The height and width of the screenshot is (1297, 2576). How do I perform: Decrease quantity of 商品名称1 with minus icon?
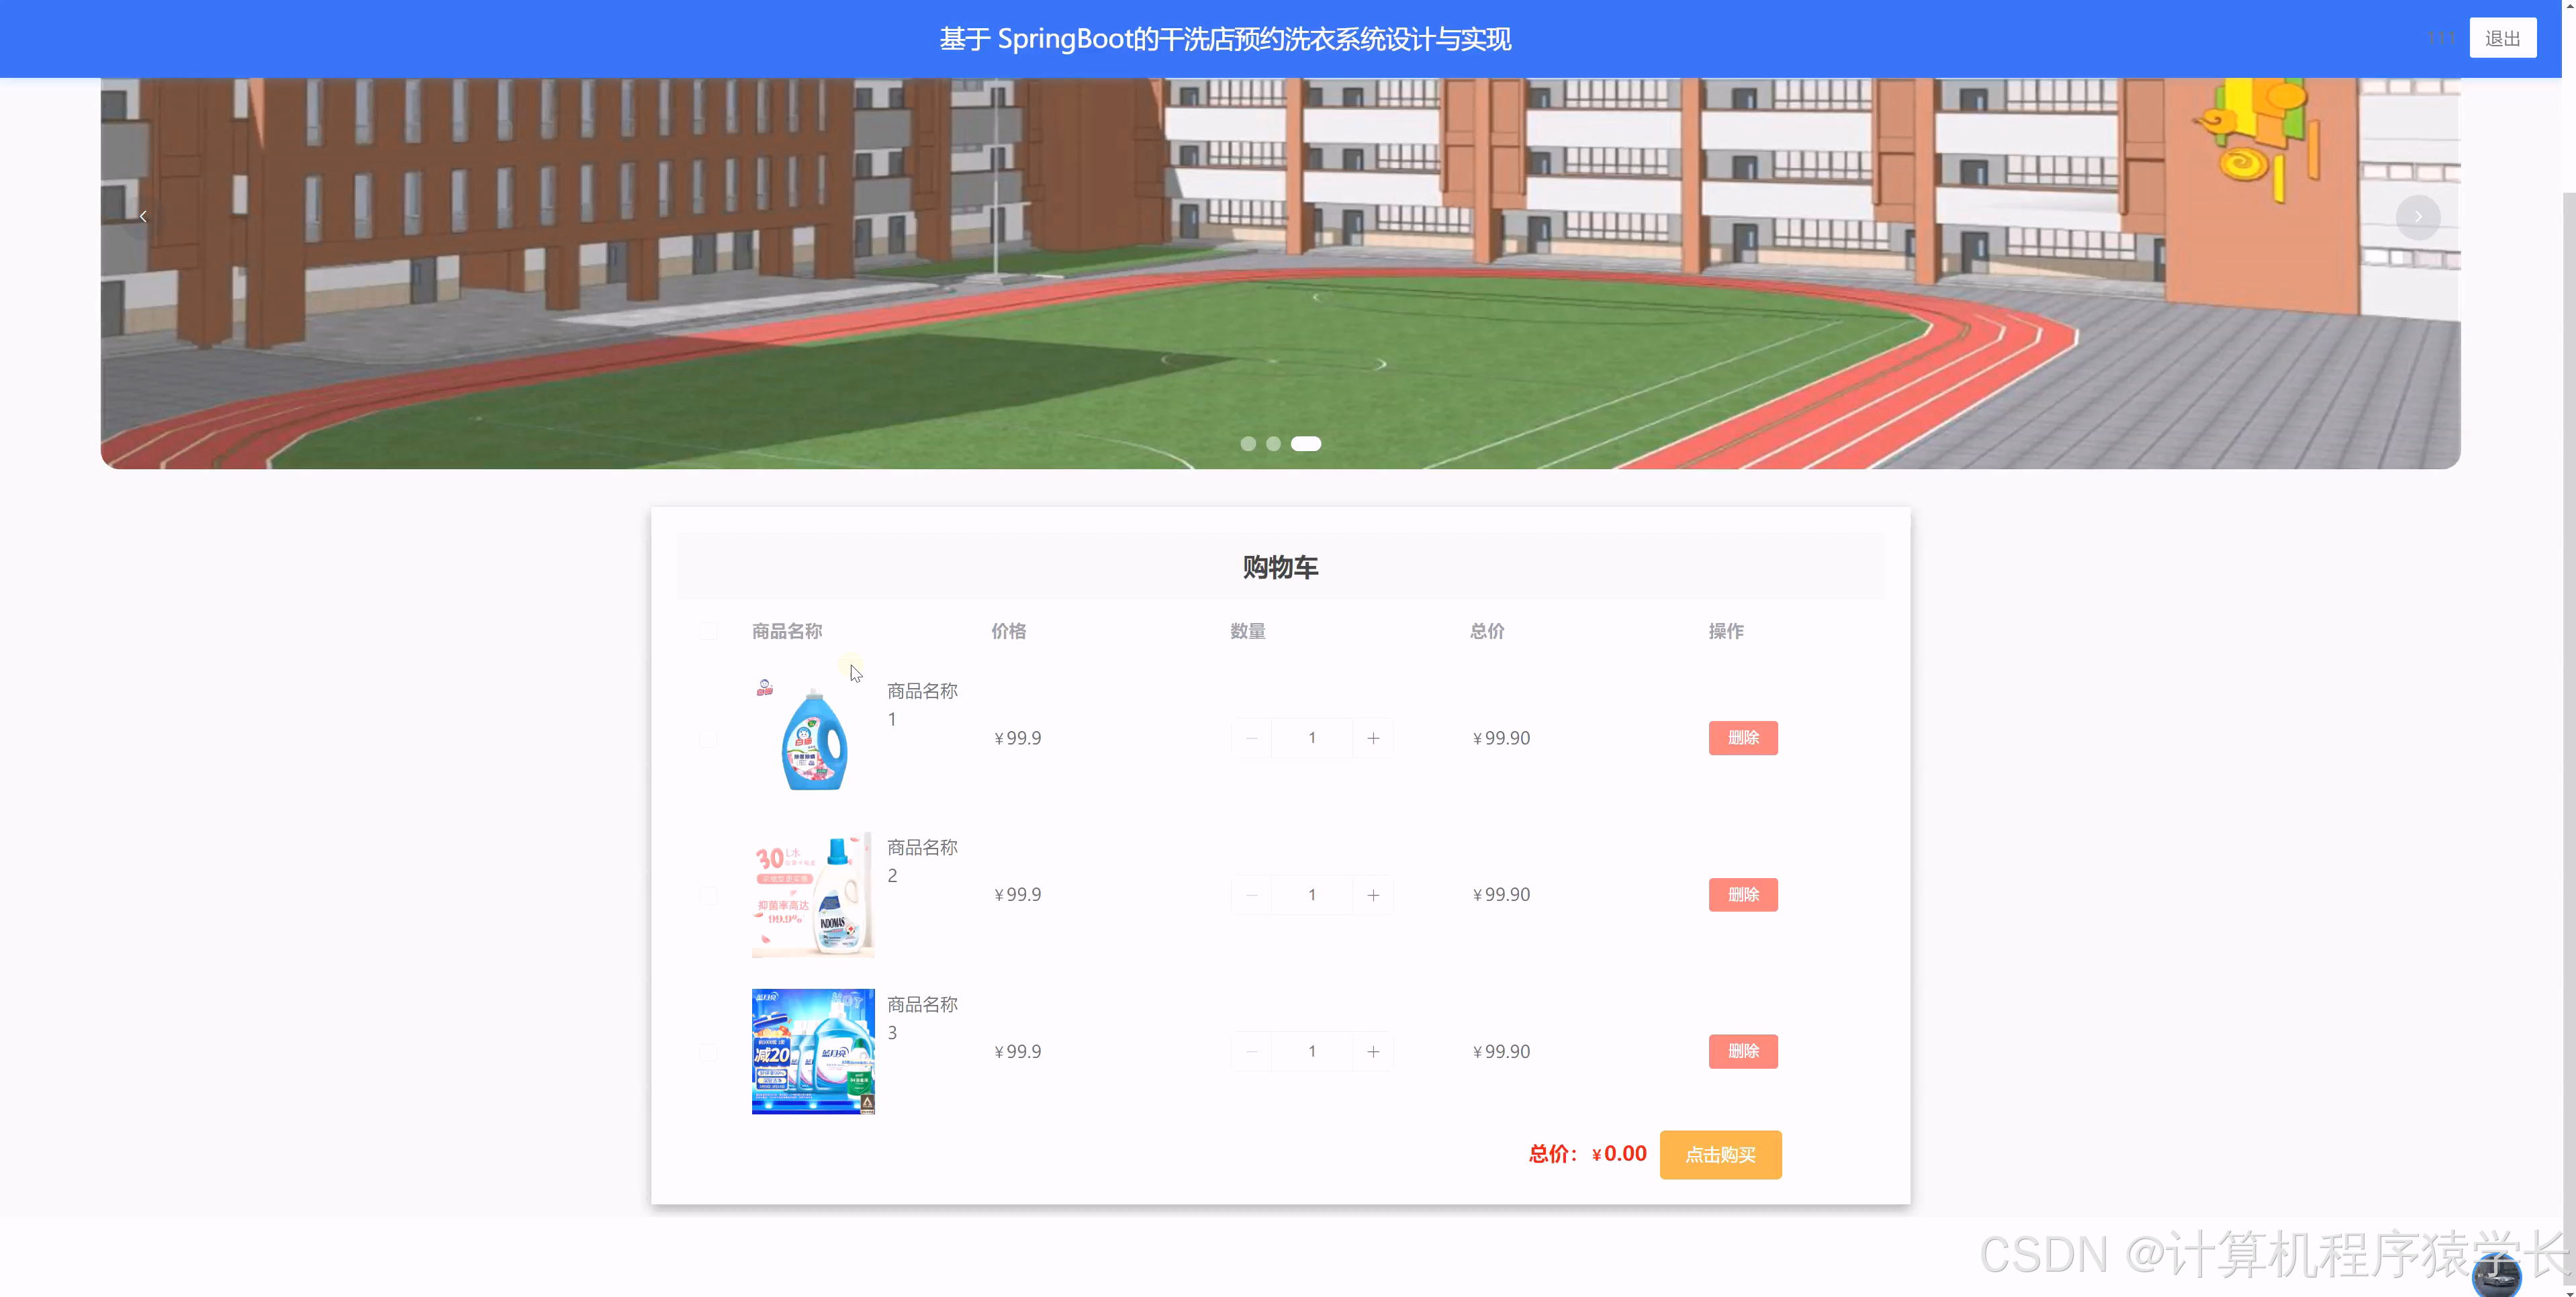click(1251, 737)
